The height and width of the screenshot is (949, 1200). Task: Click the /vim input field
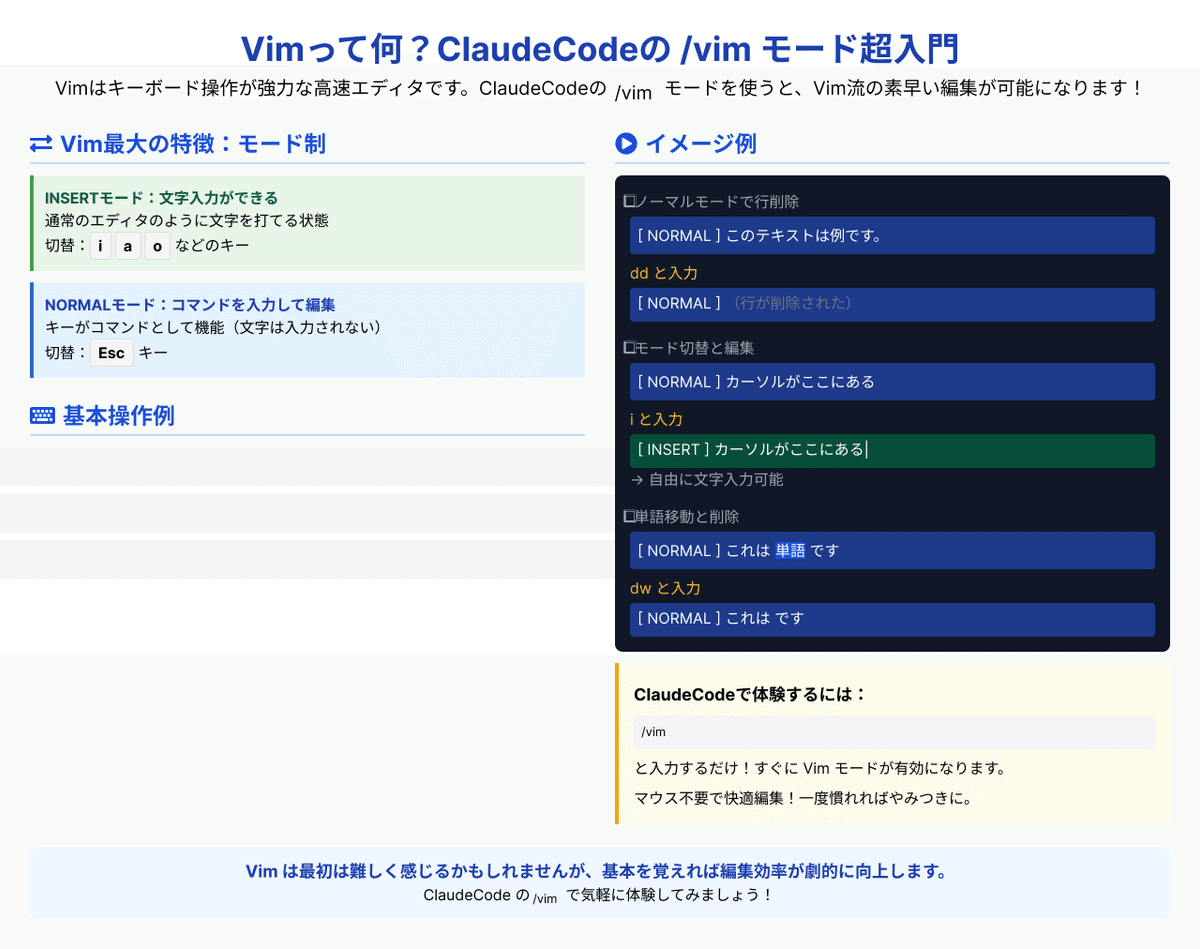(x=893, y=731)
